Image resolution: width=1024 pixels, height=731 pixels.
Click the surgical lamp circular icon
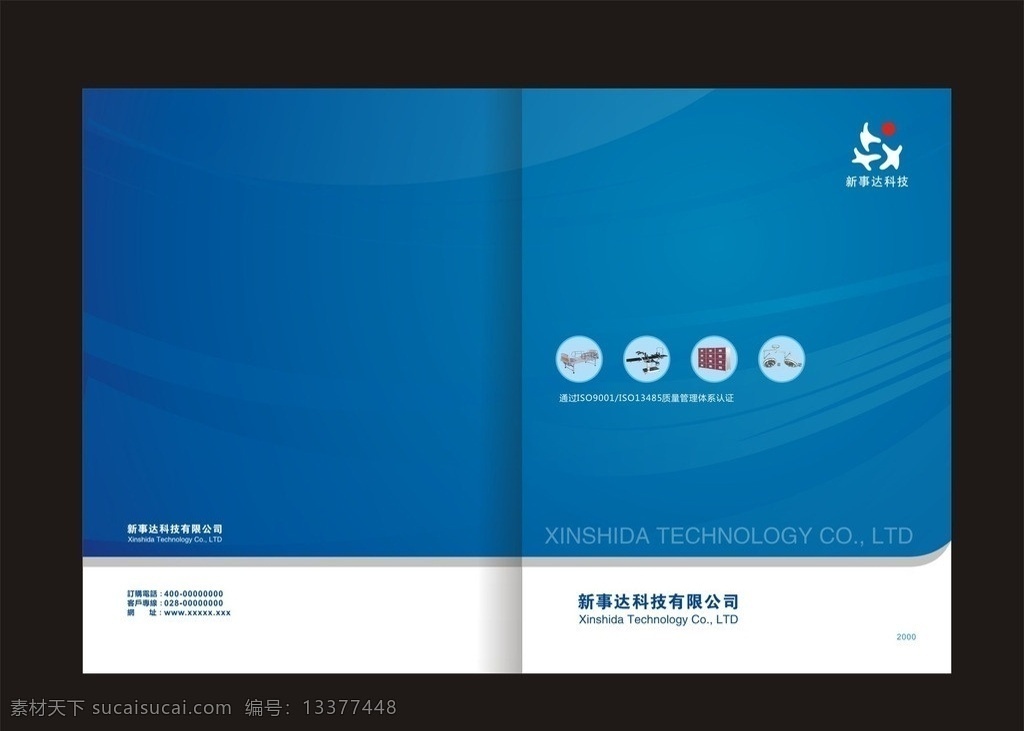782,359
